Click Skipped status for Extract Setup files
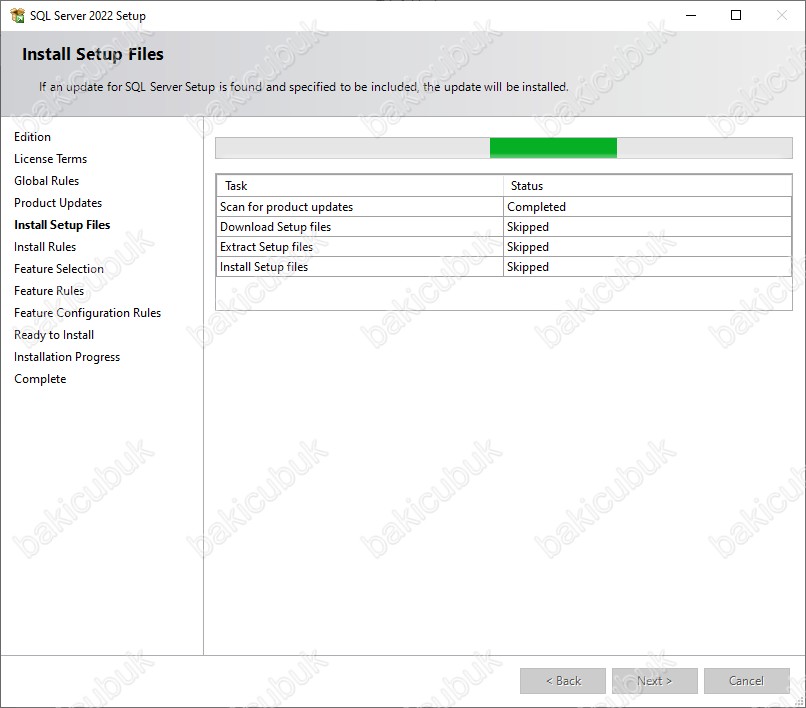 (647, 247)
